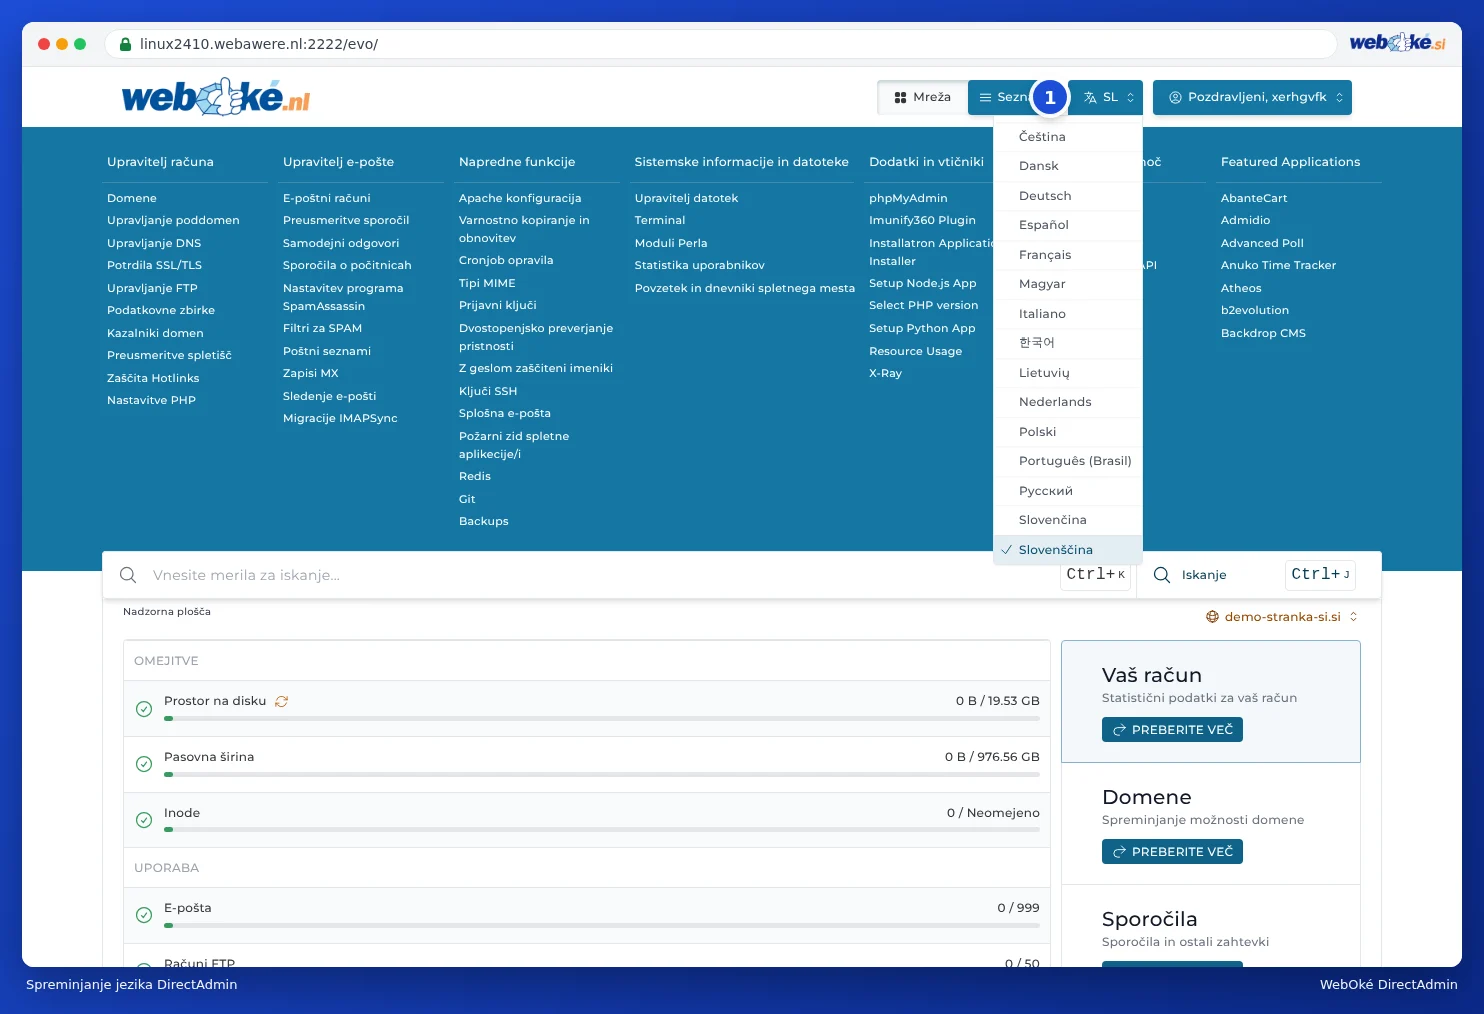Pick Italiano in the language menu
1484x1014 pixels.
click(x=1067, y=314)
